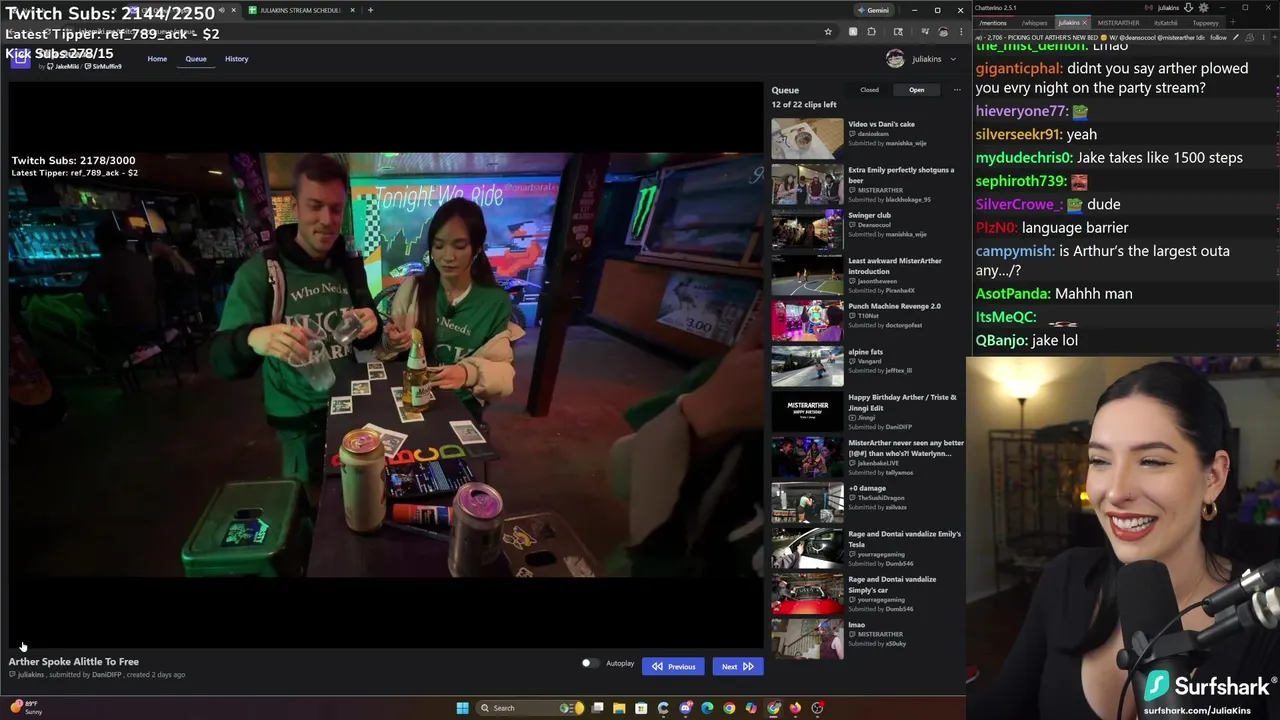Open the Windows Start menu
1280x720 pixels.
click(462, 708)
